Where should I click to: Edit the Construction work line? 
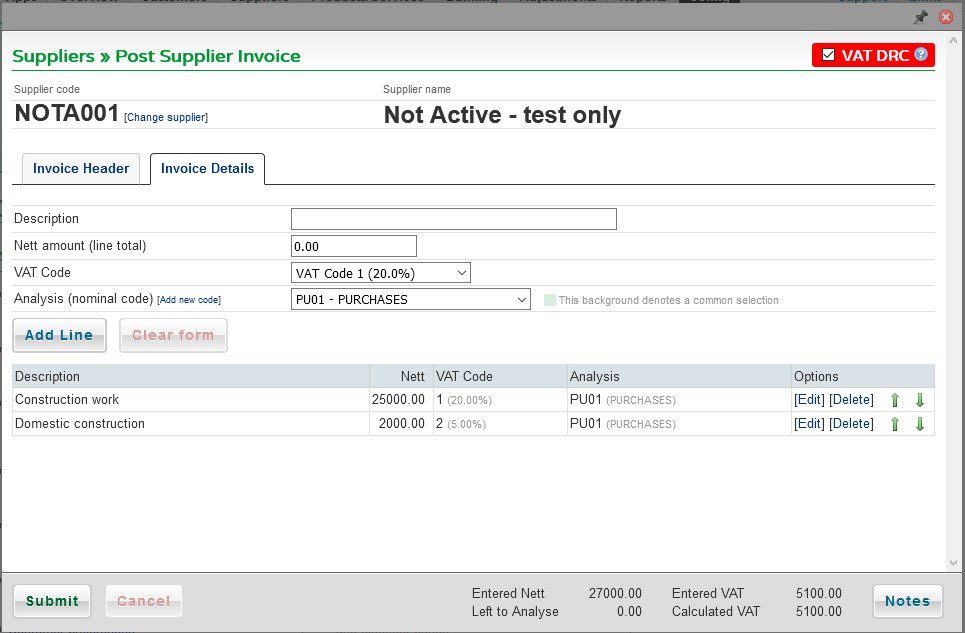coord(810,399)
